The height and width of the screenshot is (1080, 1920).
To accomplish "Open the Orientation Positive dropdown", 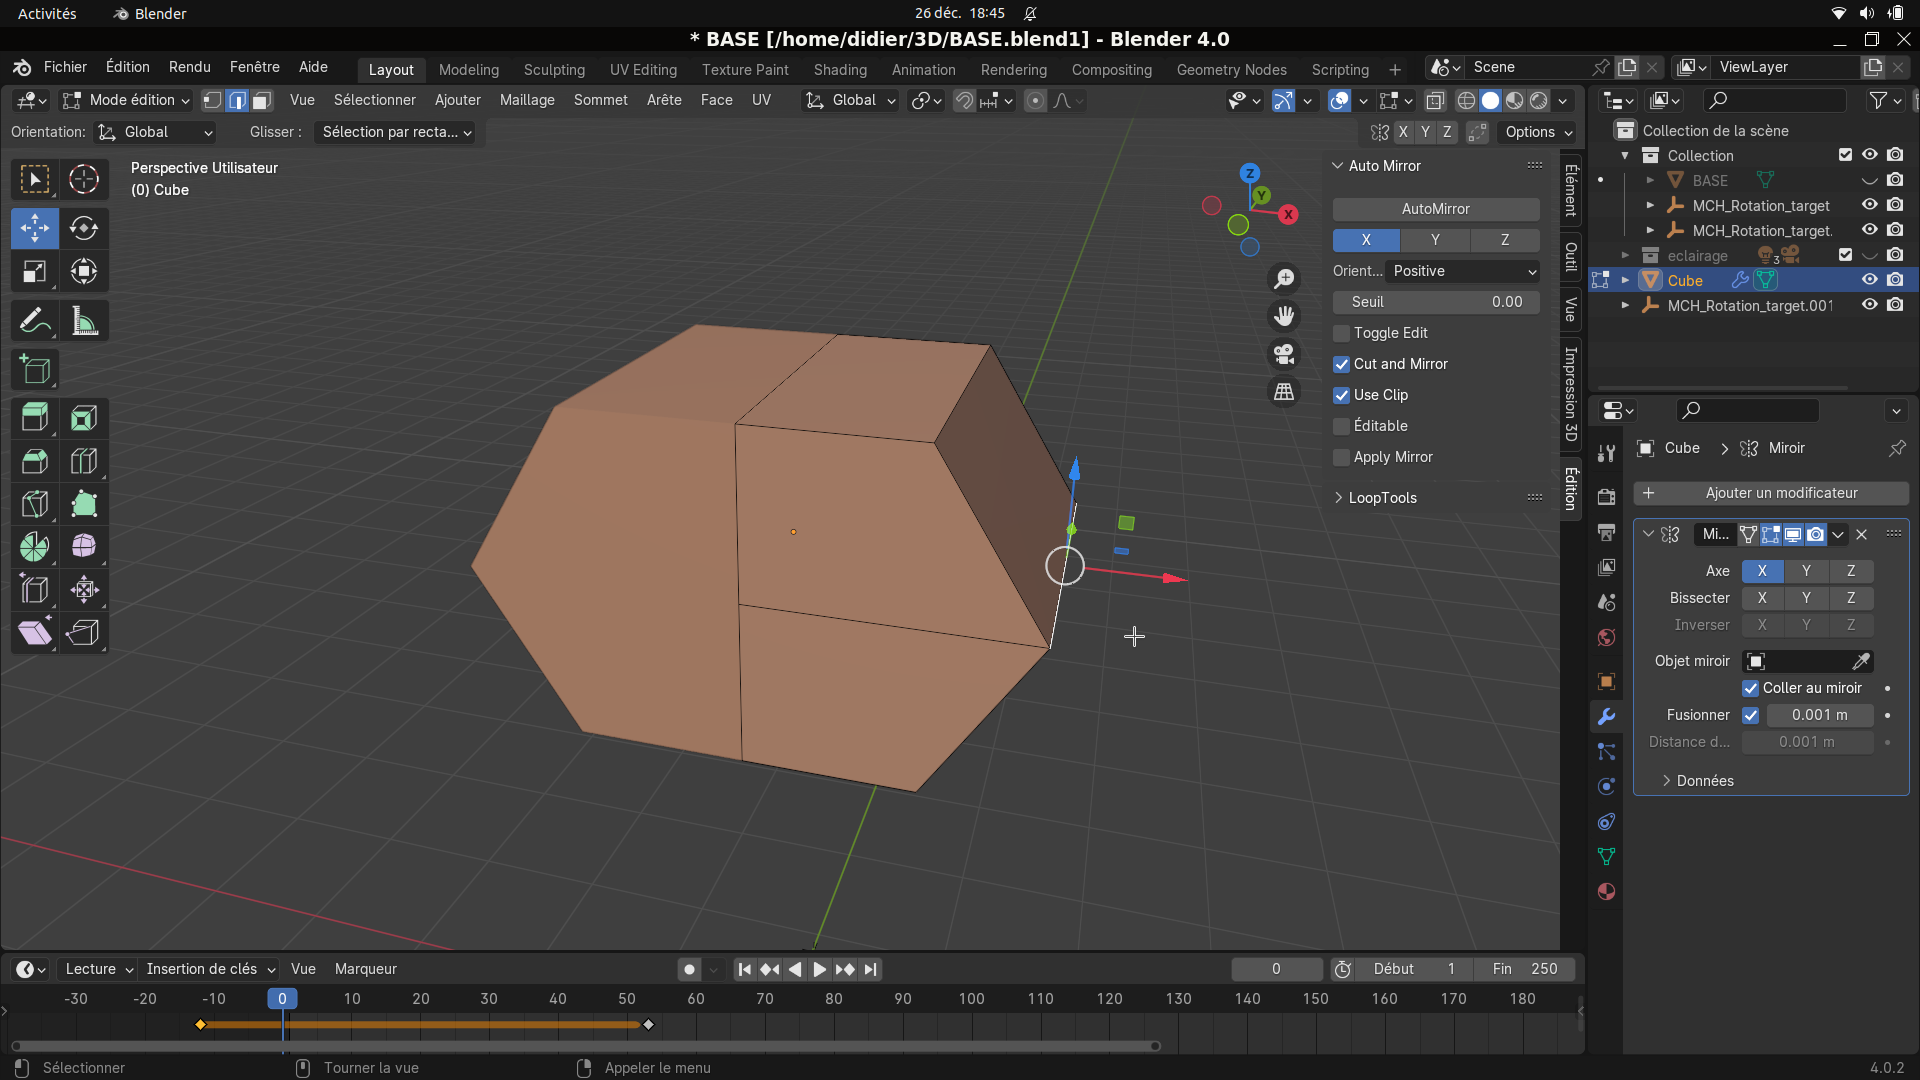I will point(1463,271).
